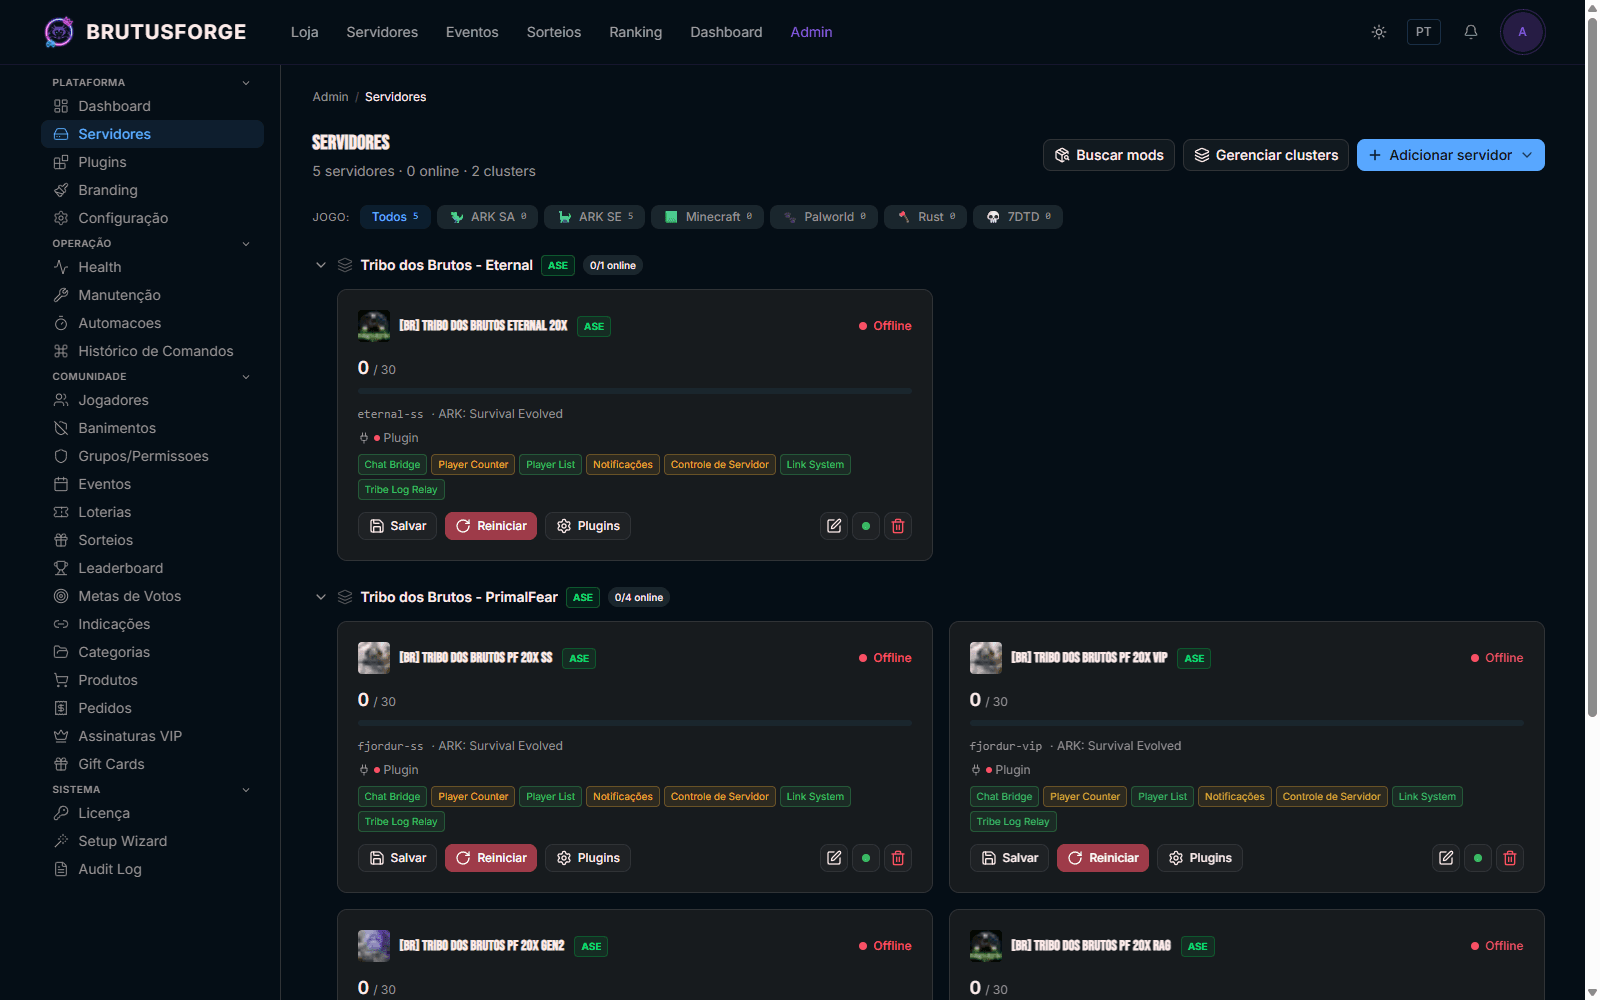Open Plugins in the sidebar
Image resolution: width=1600 pixels, height=1000 pixels.
(152, 162)
